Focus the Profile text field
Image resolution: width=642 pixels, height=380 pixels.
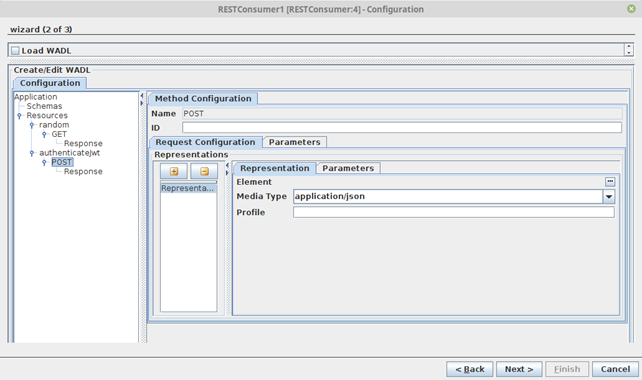click(x=454, y=212)
